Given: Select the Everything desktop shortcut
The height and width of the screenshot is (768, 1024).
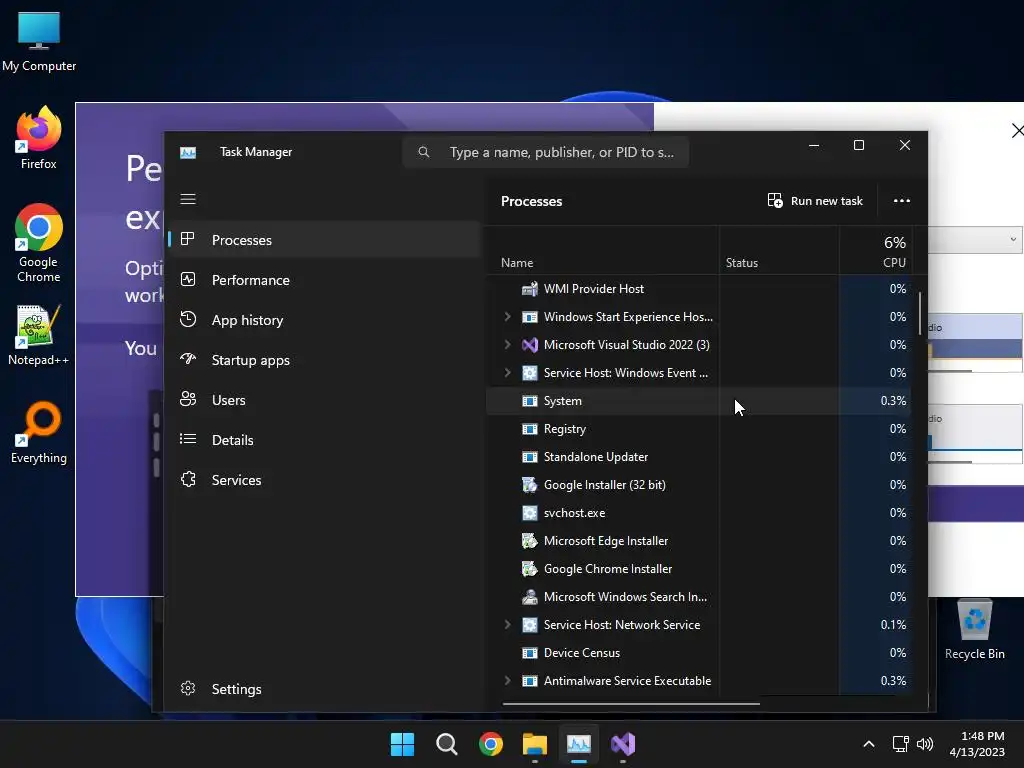Looking at the screenshot, I should pos(39,433).
